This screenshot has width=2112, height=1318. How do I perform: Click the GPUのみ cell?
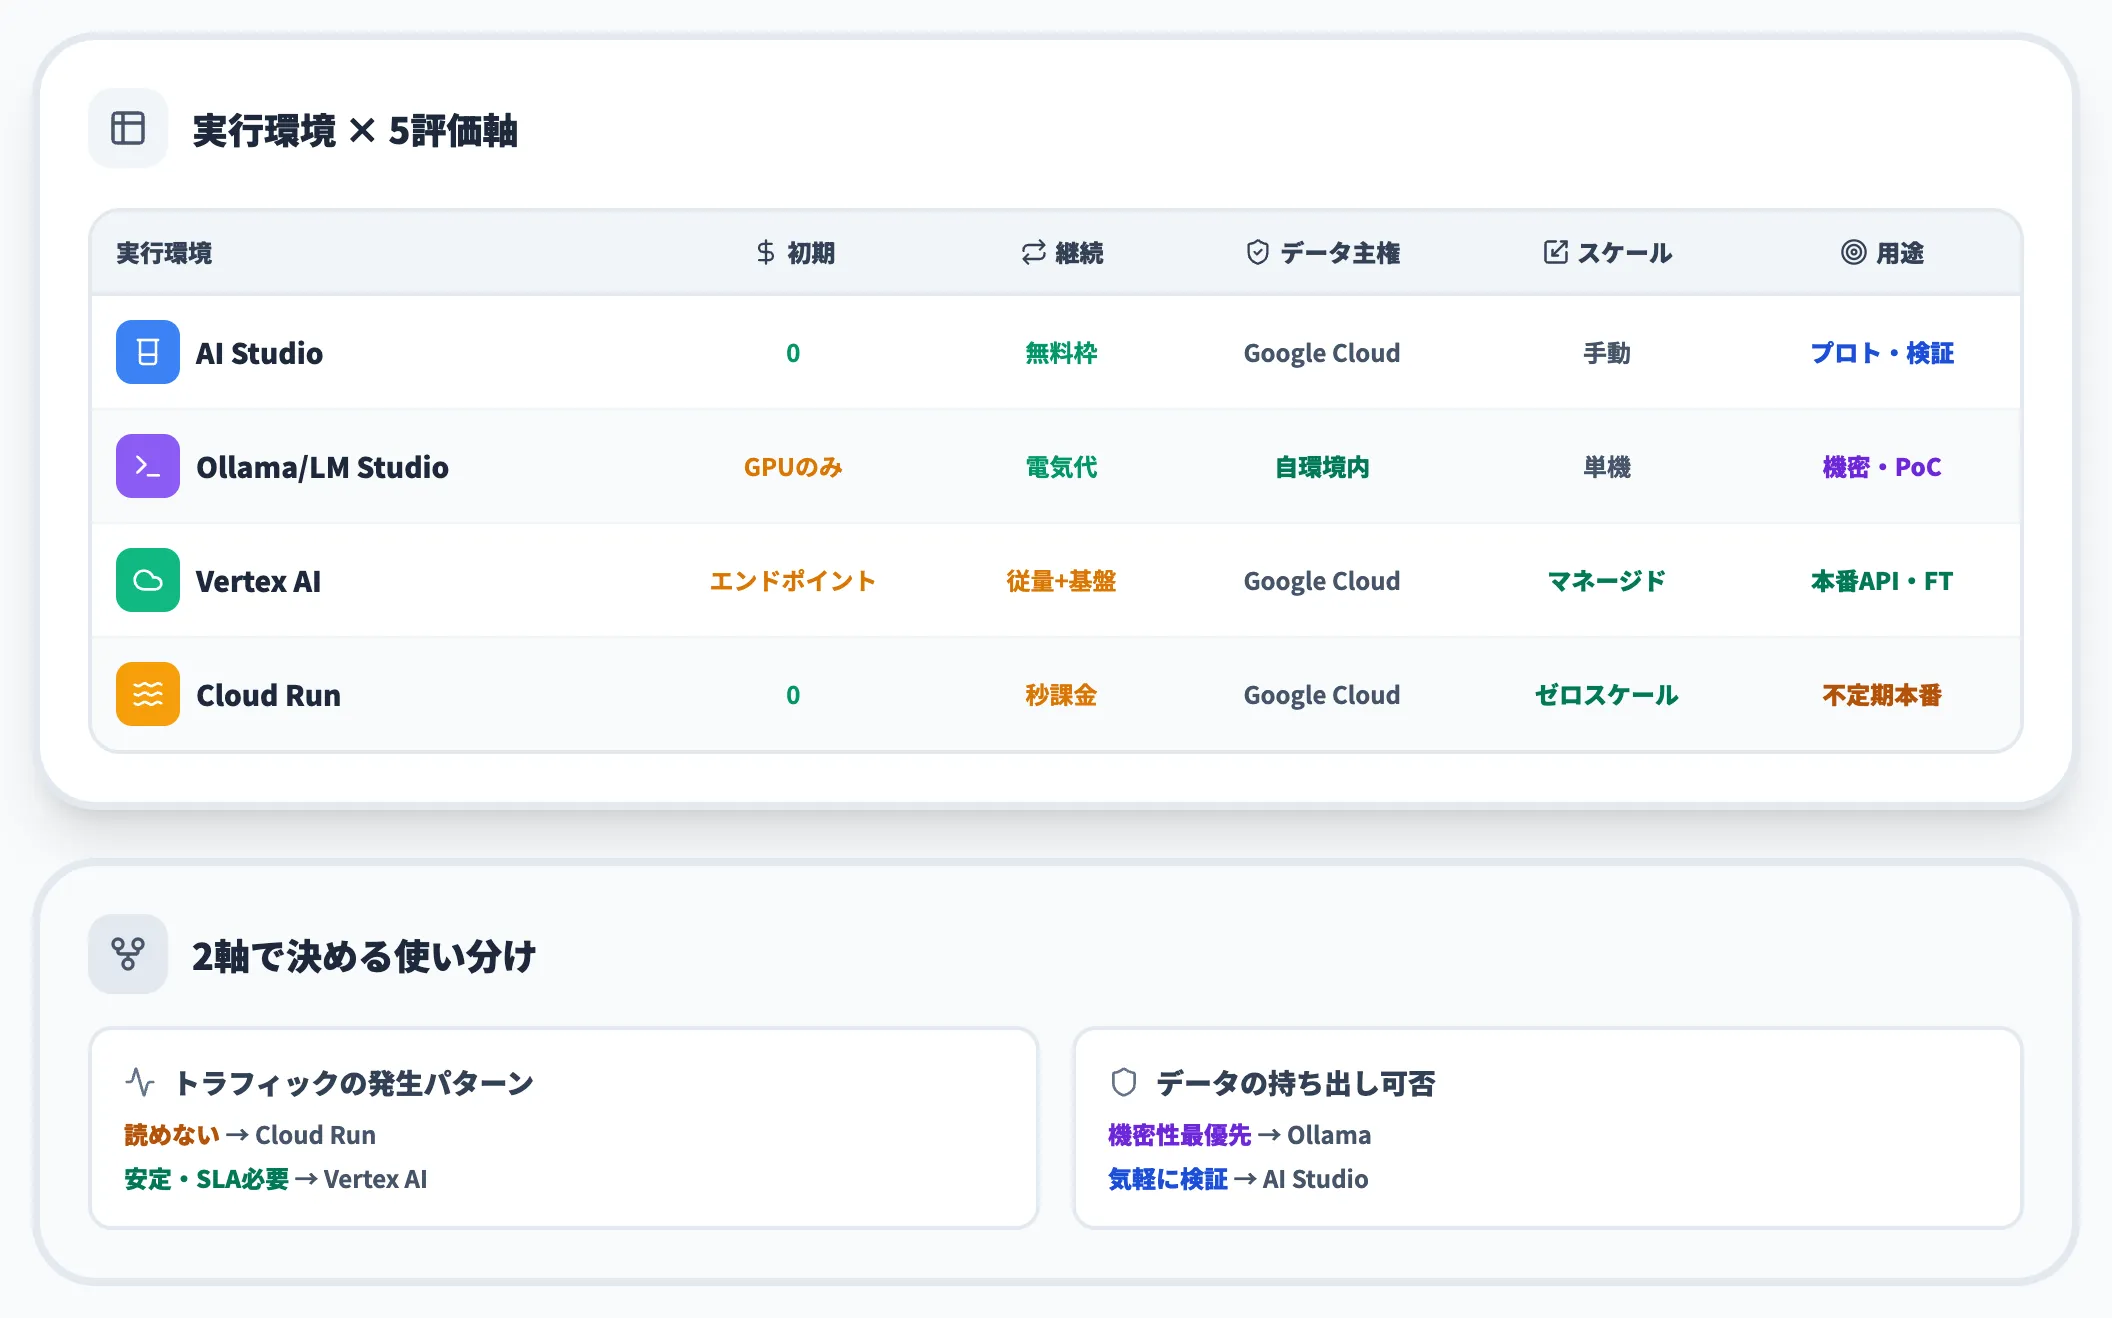pyautogui.click(x=793, y=467)
